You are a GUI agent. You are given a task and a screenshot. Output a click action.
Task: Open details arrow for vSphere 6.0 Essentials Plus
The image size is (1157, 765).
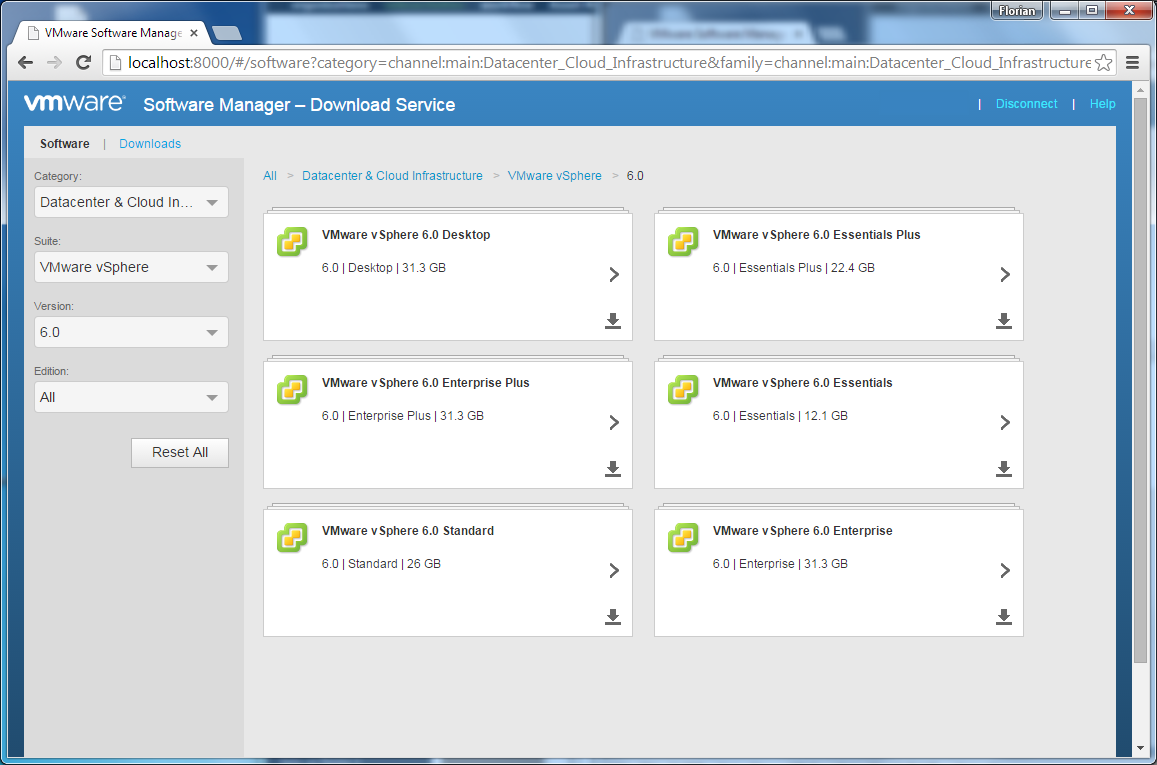(1005, 274)
